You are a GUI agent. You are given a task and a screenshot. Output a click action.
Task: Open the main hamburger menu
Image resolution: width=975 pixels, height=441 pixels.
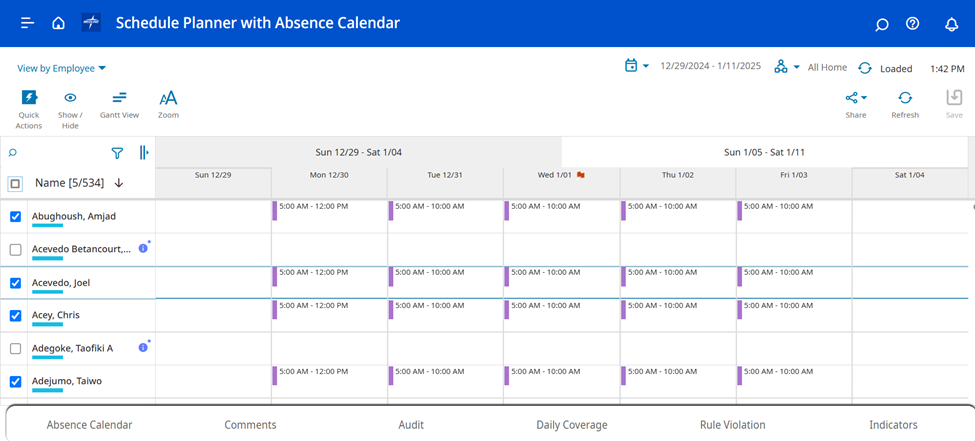pyautogui.click(x=27, y=23)
